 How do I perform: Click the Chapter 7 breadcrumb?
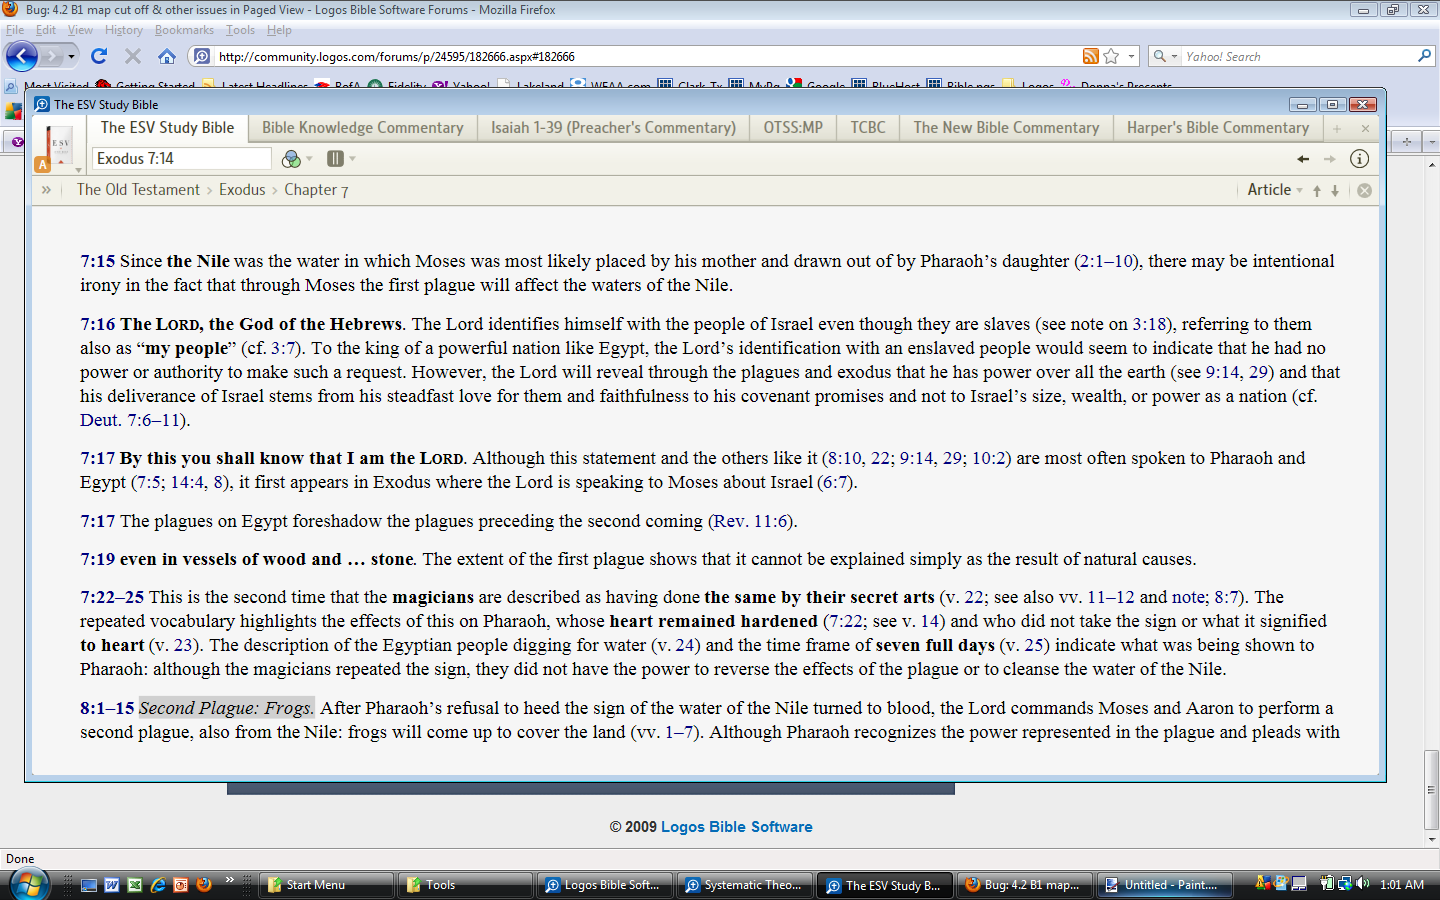pyautogui.click(x=316, y=190)
